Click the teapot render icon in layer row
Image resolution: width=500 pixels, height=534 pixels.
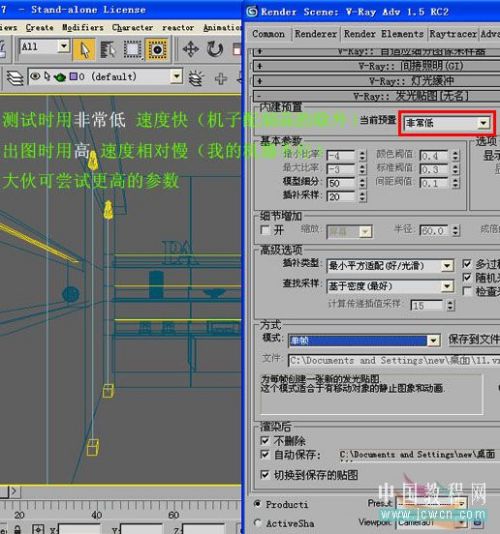pyautogui.click(x=60, y=77)
